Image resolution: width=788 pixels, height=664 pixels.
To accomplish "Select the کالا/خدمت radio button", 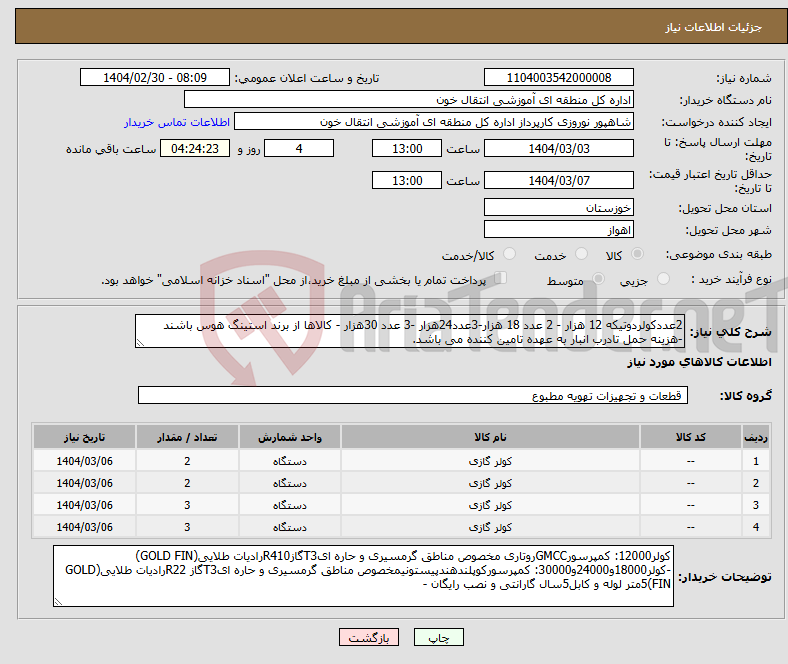I will tap(510, 254).
